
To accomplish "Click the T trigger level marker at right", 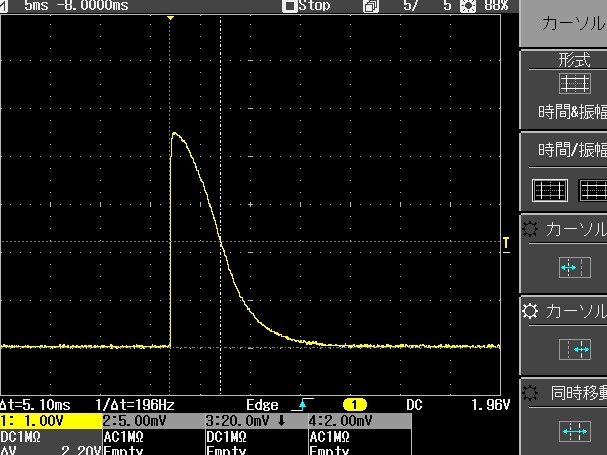I will 506,244.
